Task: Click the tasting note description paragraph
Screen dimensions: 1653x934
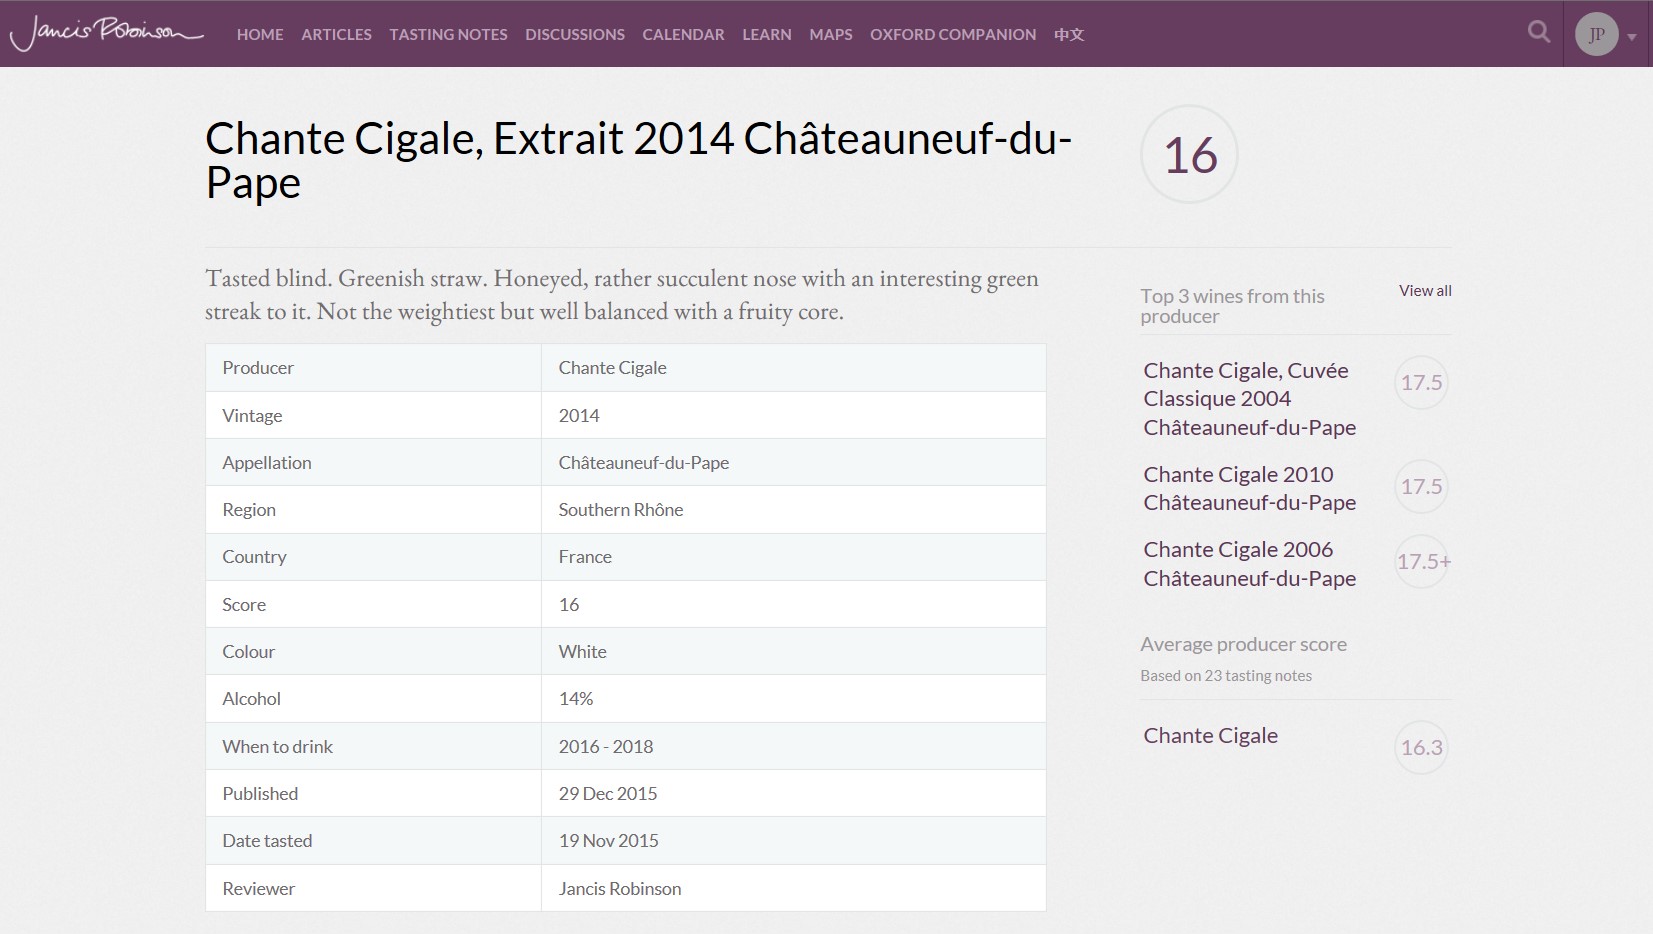Action: click(622, 294)
